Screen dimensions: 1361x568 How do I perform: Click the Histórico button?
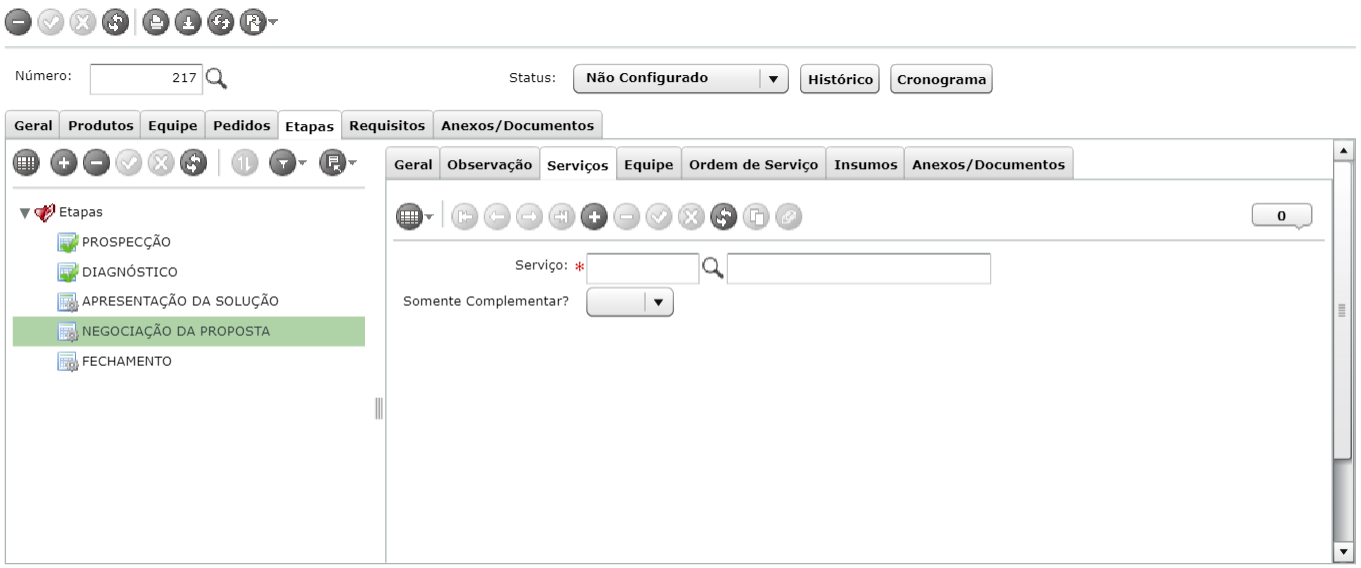[x=839, y=79]
